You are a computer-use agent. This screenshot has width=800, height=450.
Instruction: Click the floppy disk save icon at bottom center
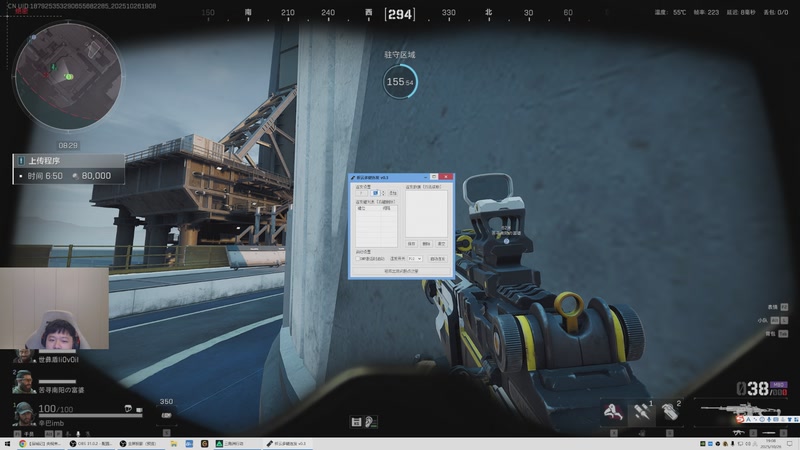356,421
